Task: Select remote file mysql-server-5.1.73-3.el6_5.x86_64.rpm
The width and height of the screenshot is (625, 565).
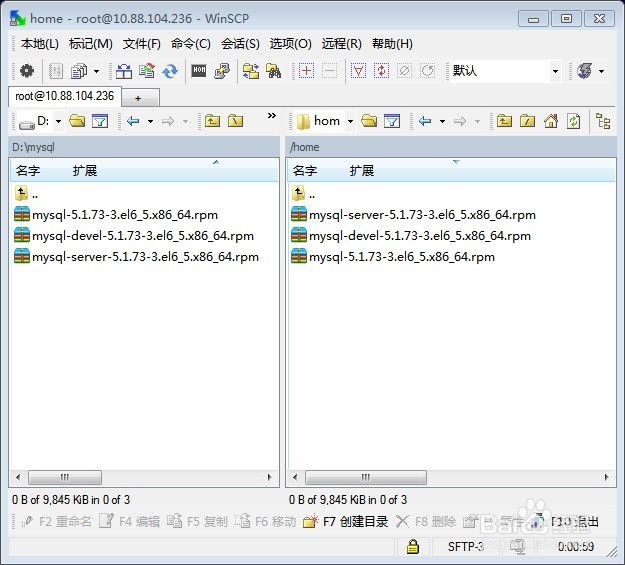Action: coord(413,215)
